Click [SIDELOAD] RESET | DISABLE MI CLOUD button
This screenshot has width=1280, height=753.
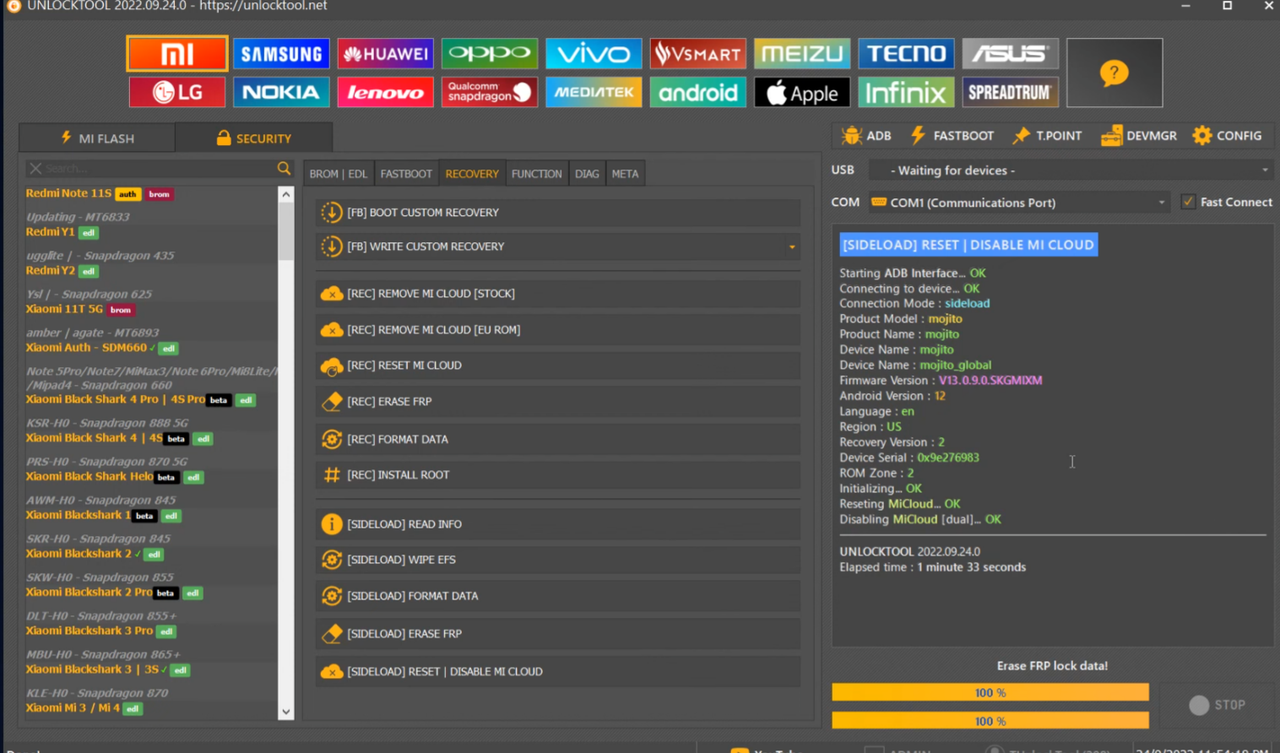pos(558,672)
